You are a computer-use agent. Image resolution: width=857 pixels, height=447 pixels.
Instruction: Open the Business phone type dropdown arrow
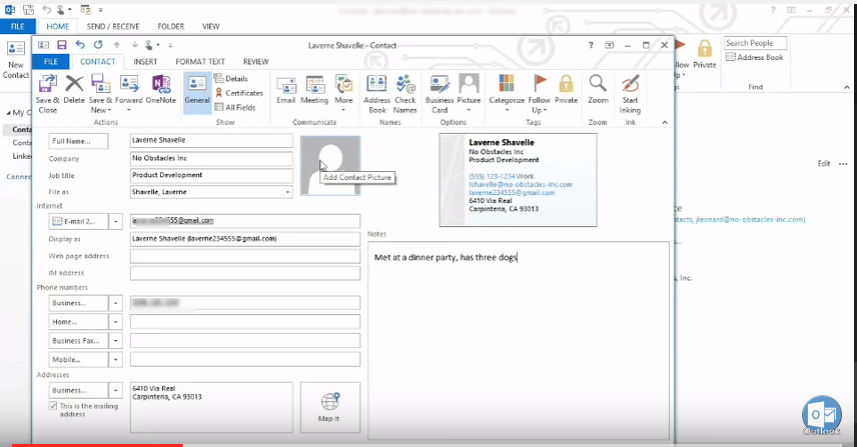tap(116, 303)
